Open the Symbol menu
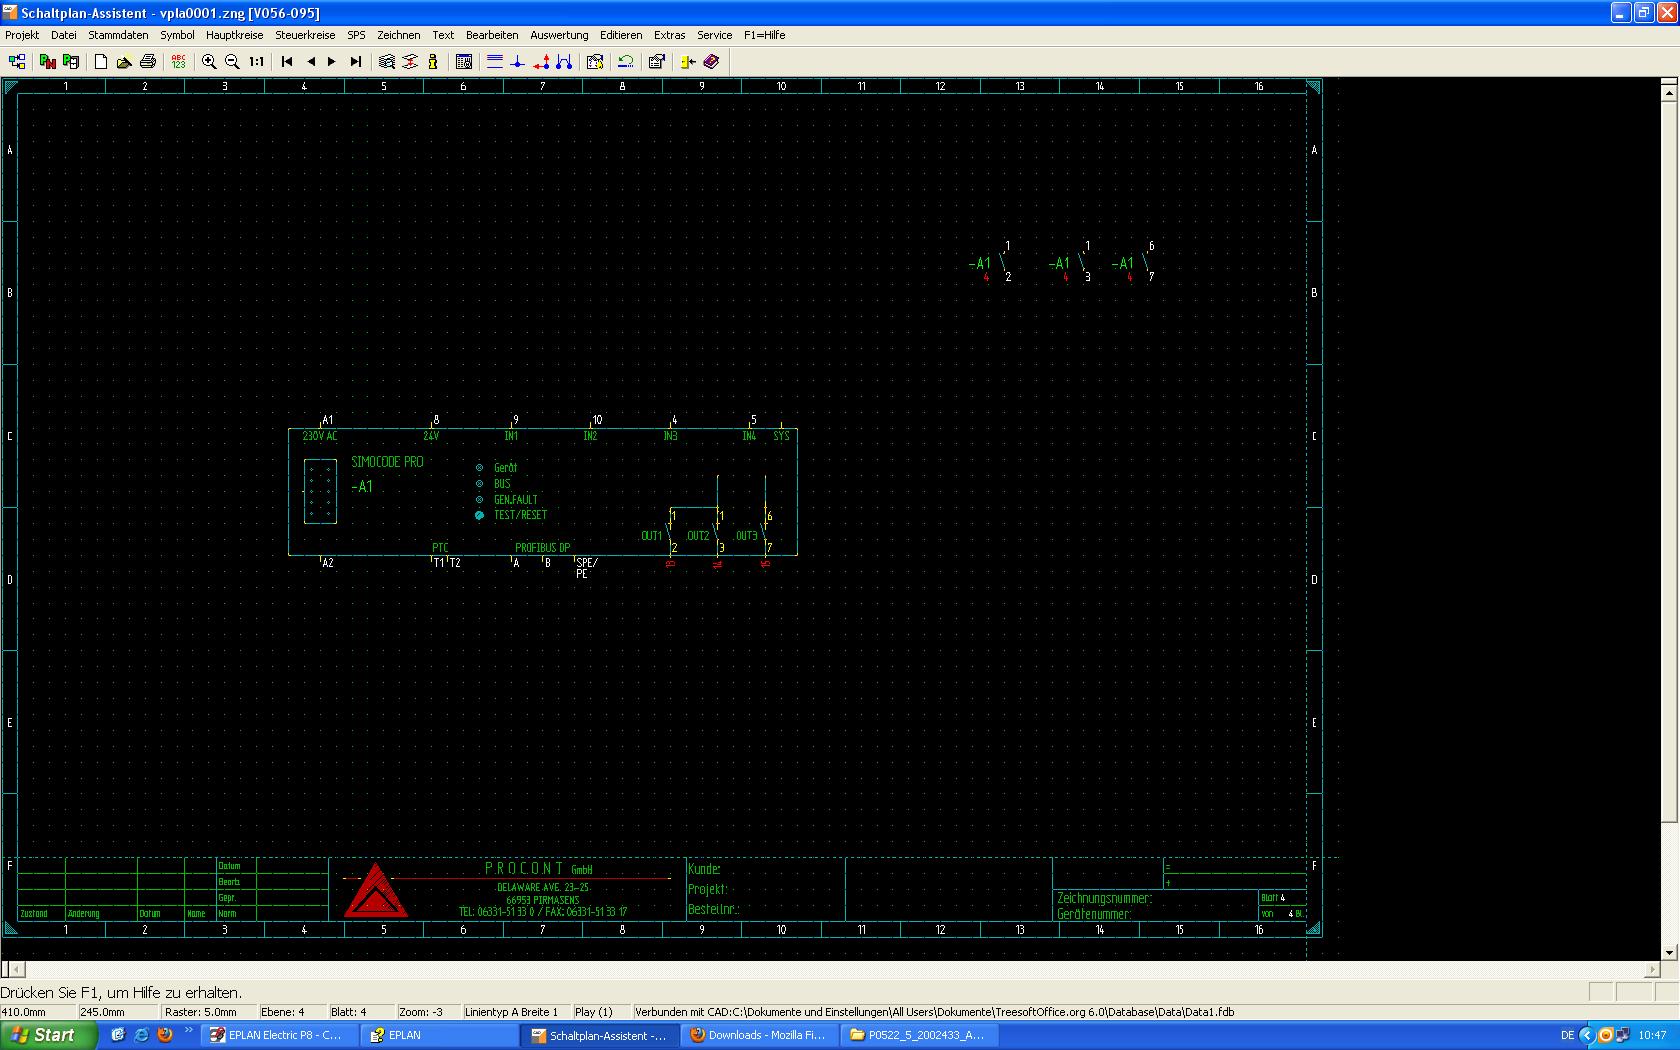 click(177, 35)
